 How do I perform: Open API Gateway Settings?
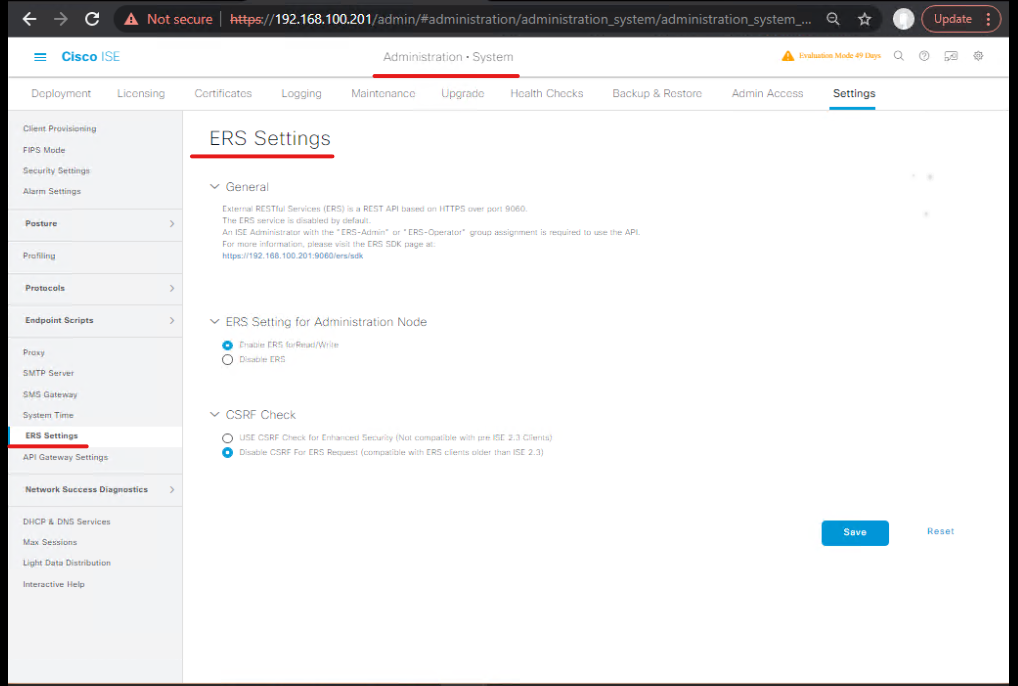click(x=66, y=458)
